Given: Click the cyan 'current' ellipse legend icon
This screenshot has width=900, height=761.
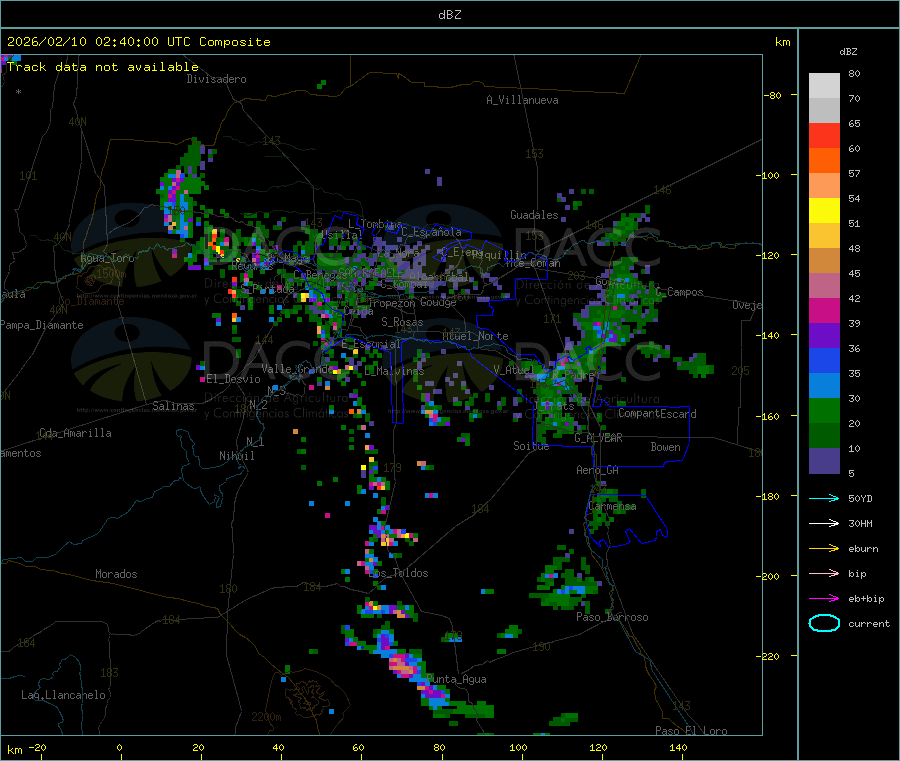Looking at the screenshot, I should (x=824, y=623).
